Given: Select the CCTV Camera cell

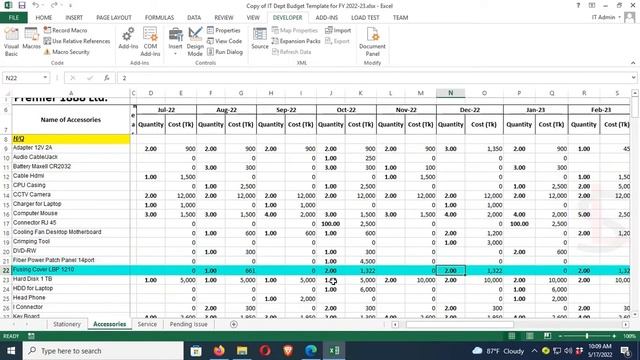Looking at the screenshot, I should pos(71,195).
